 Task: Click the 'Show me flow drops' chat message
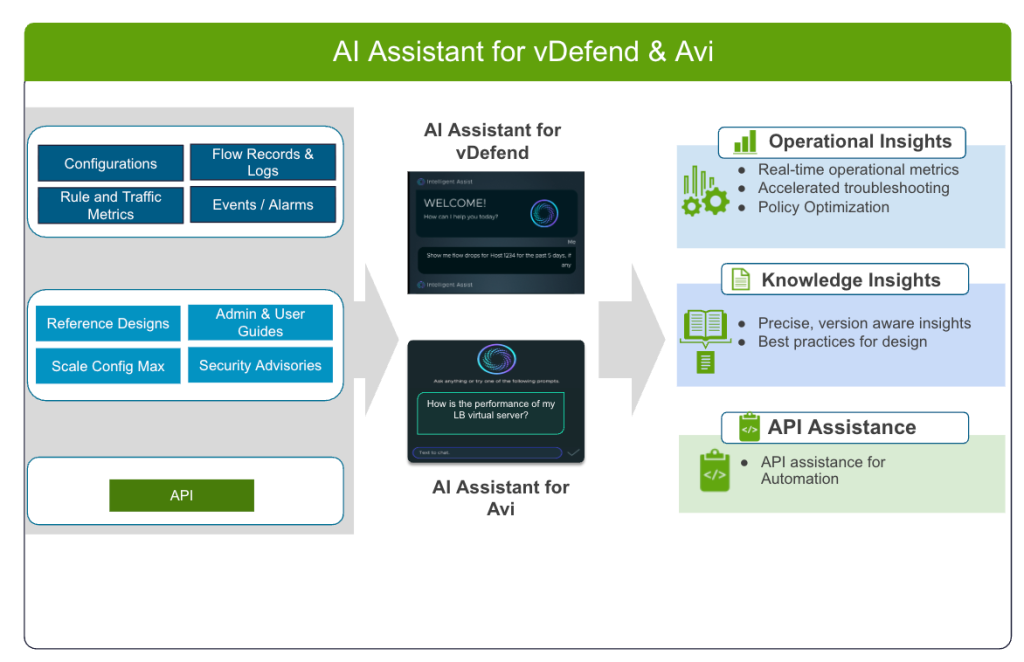click(x=498, y=260)
